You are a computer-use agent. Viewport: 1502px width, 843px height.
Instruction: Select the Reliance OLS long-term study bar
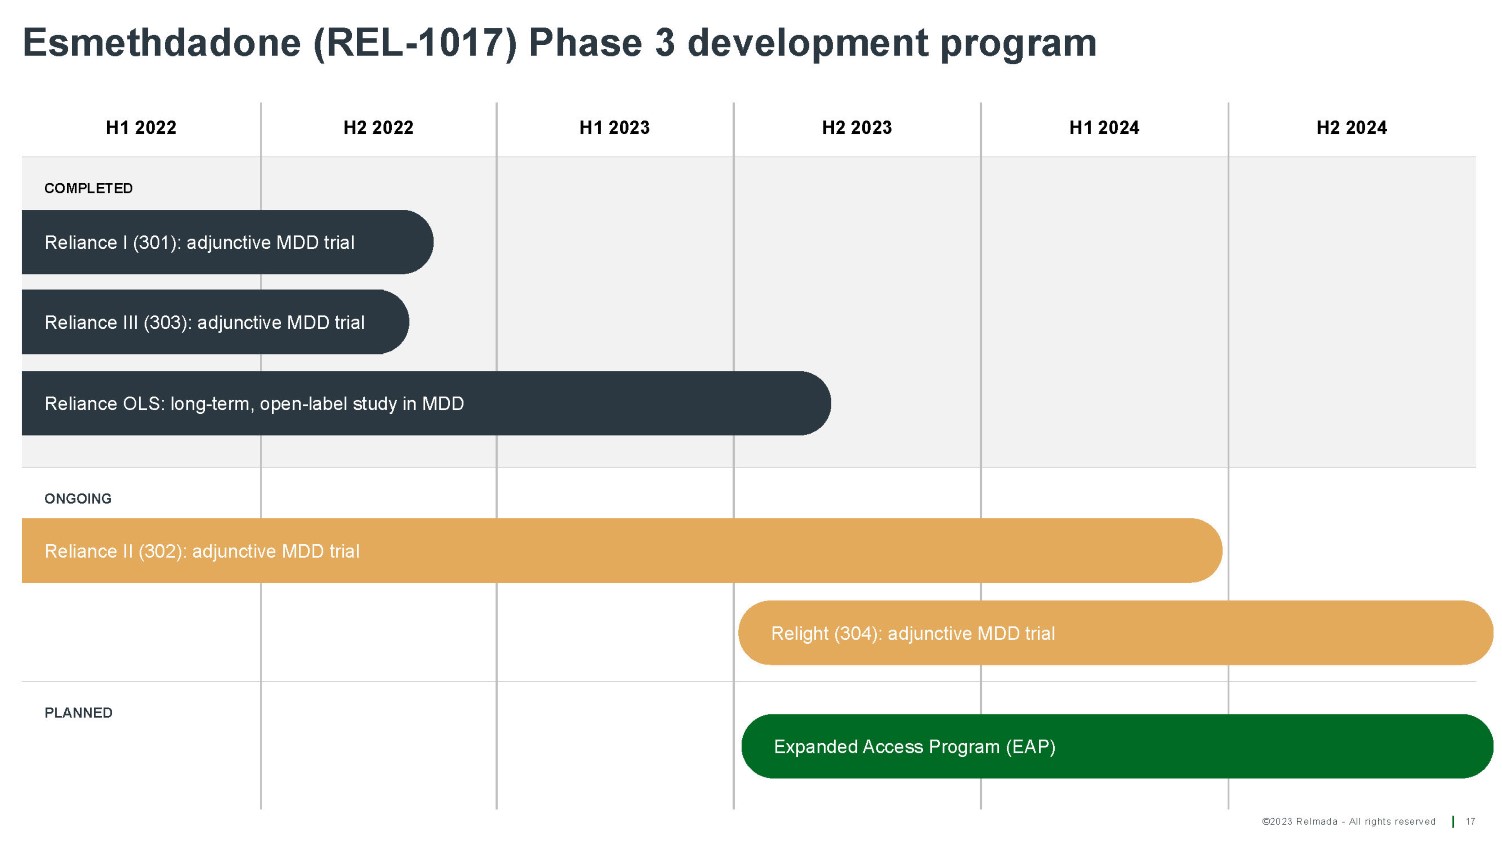[425, 403]
